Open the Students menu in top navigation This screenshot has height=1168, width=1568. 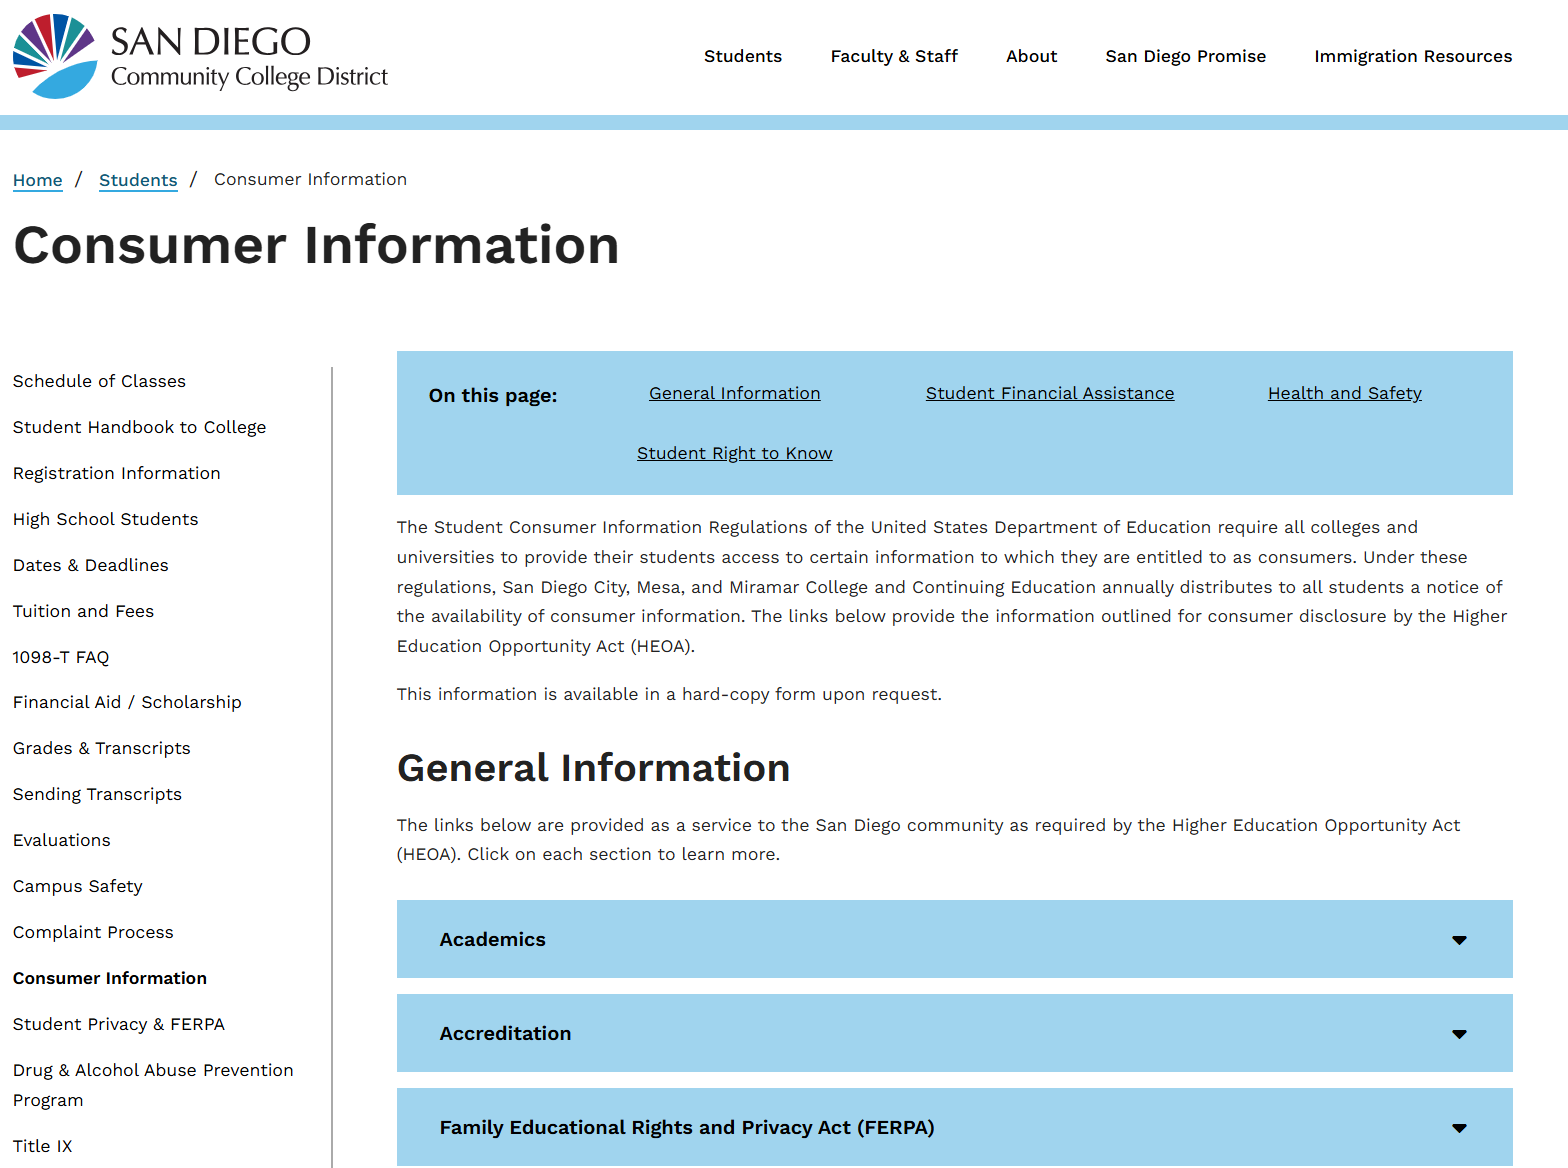point(743,56)
